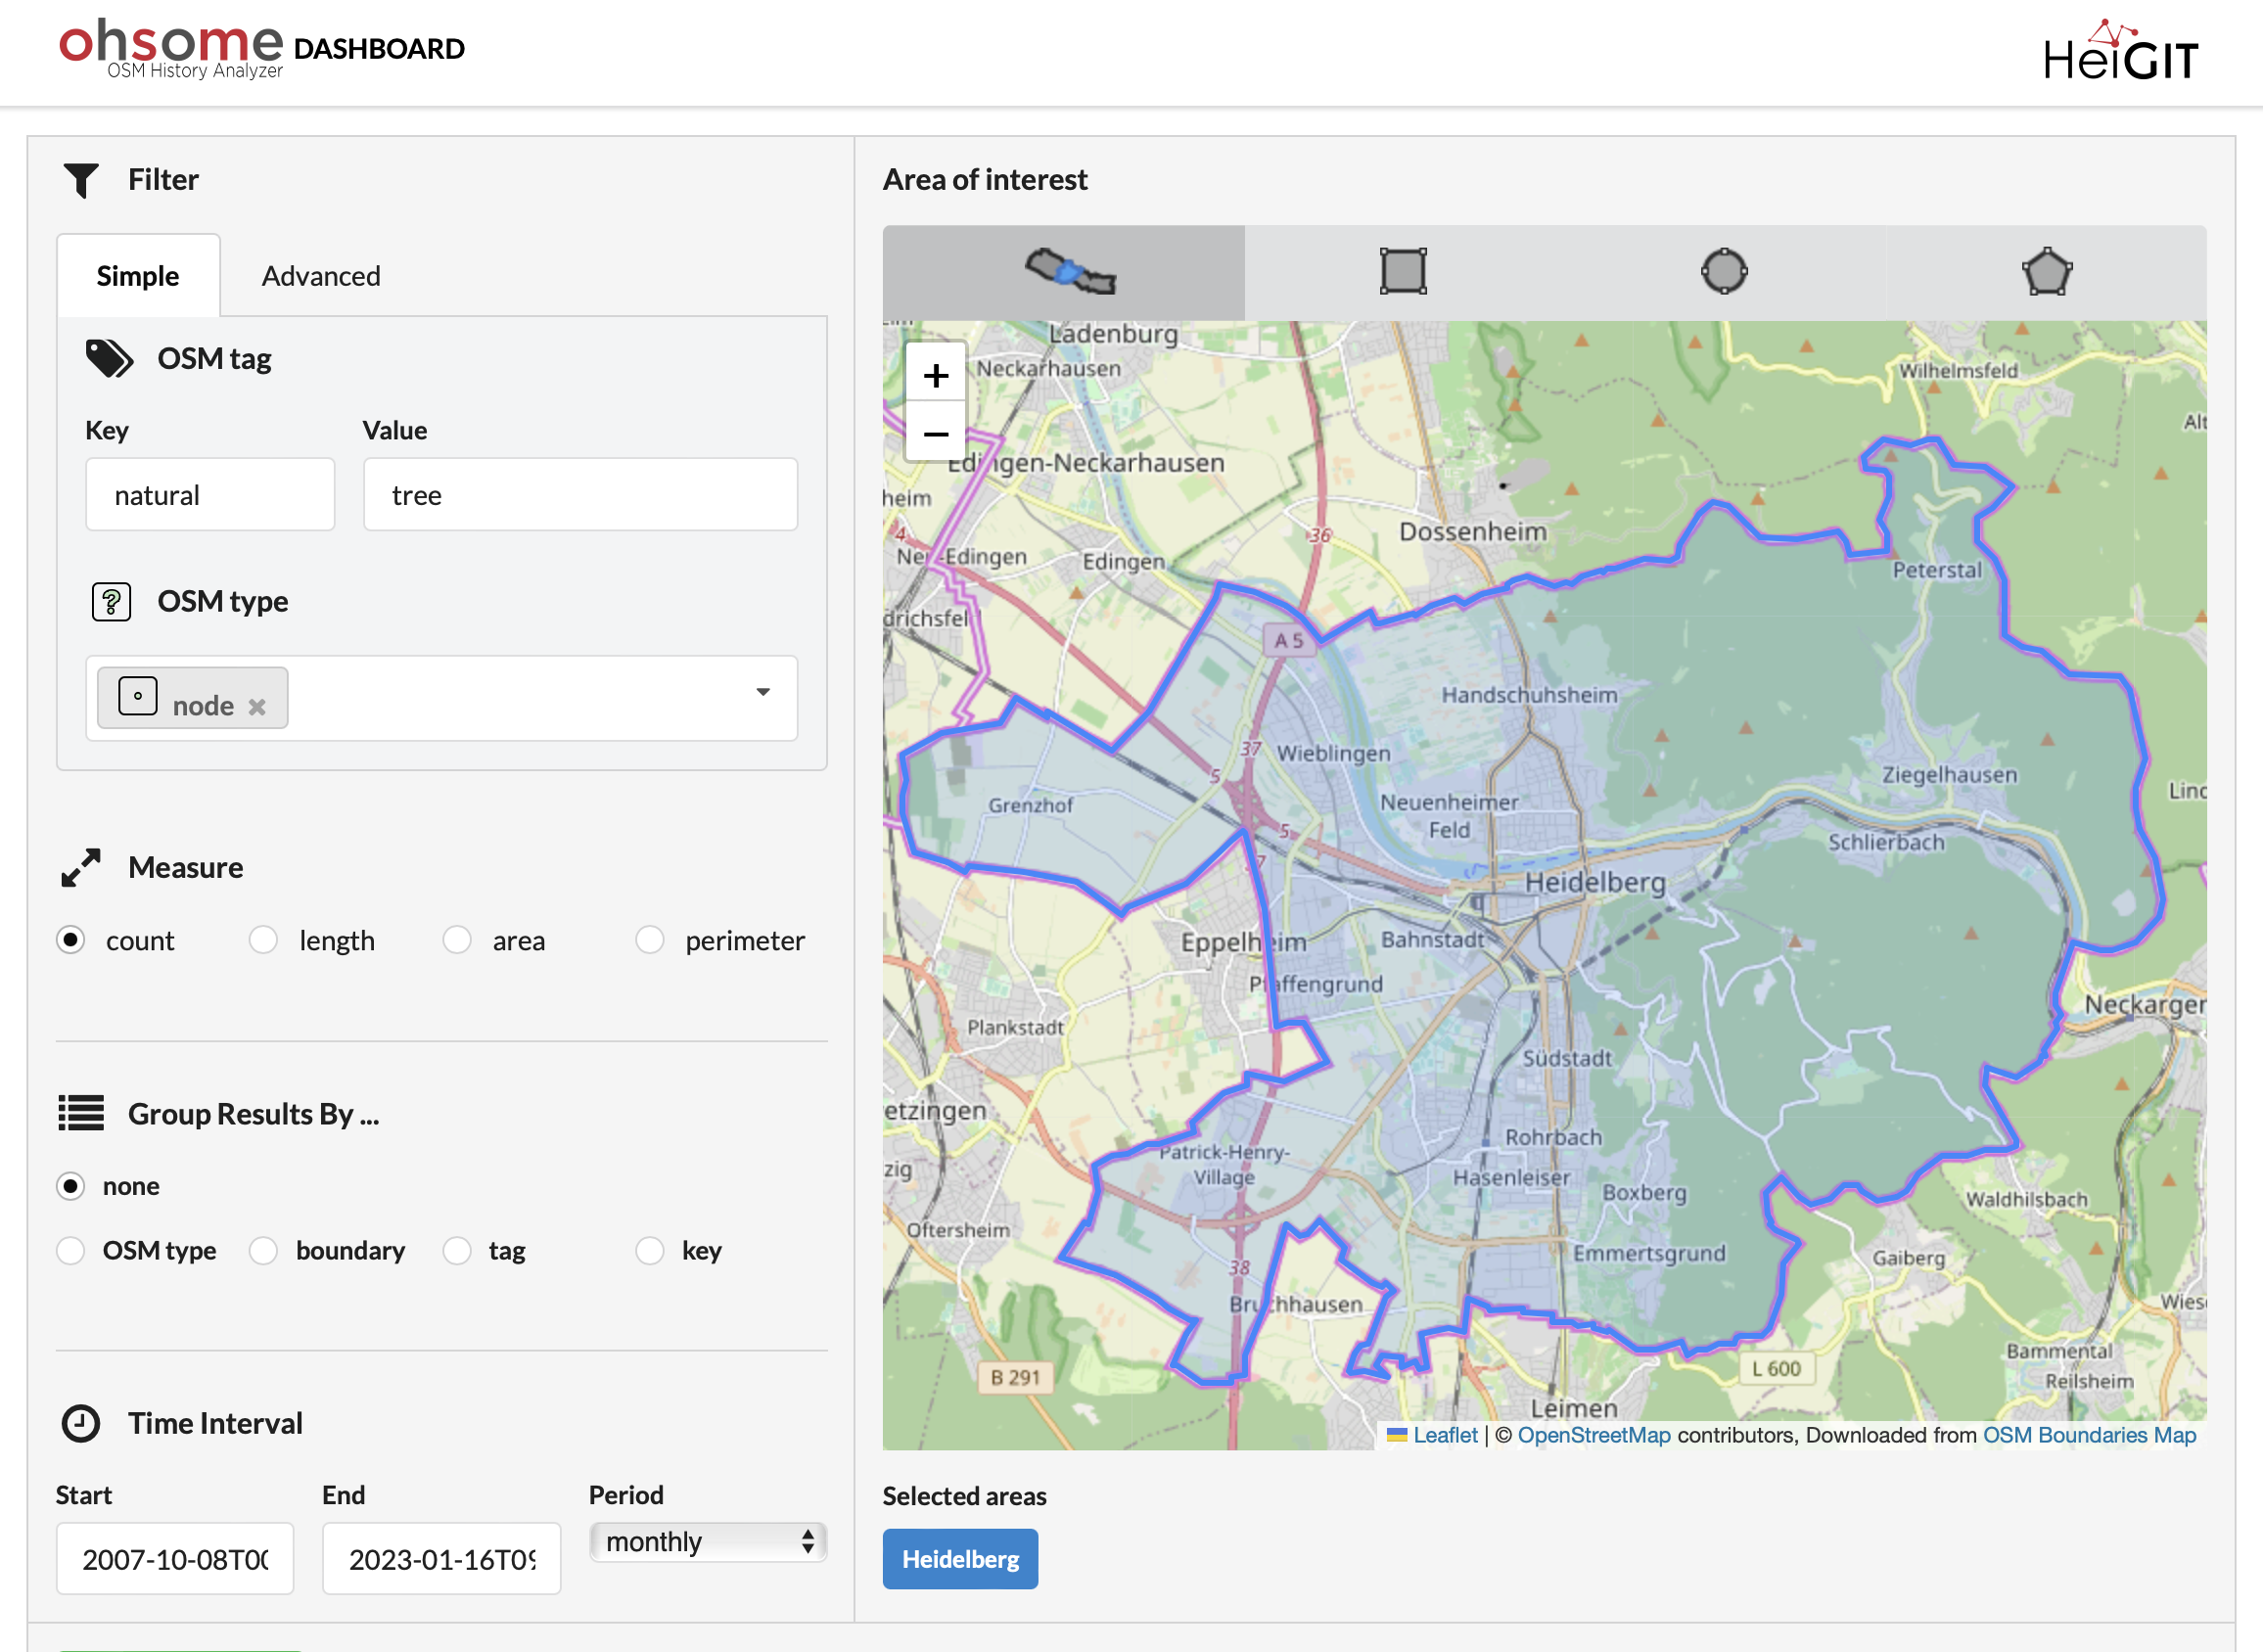Viewport: 2263px width, 1652px height.
Task: Click the Ziegelhausen label on the map
Action: [1949, 775]
